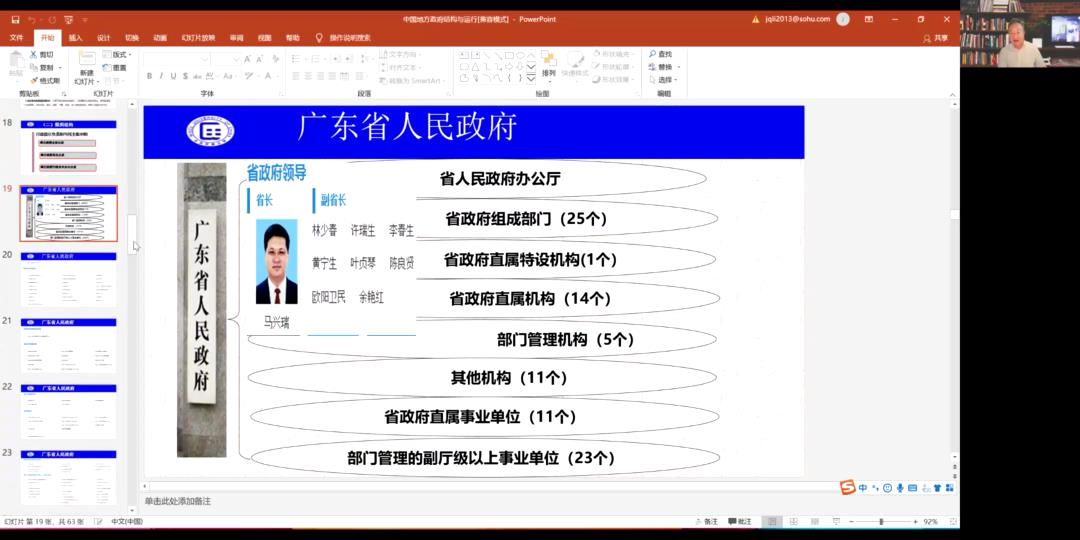Click the Sogou microphone voice input icon
Image resolution: width=1080 pixels, height=540 pixels.
tap(900, 488)
